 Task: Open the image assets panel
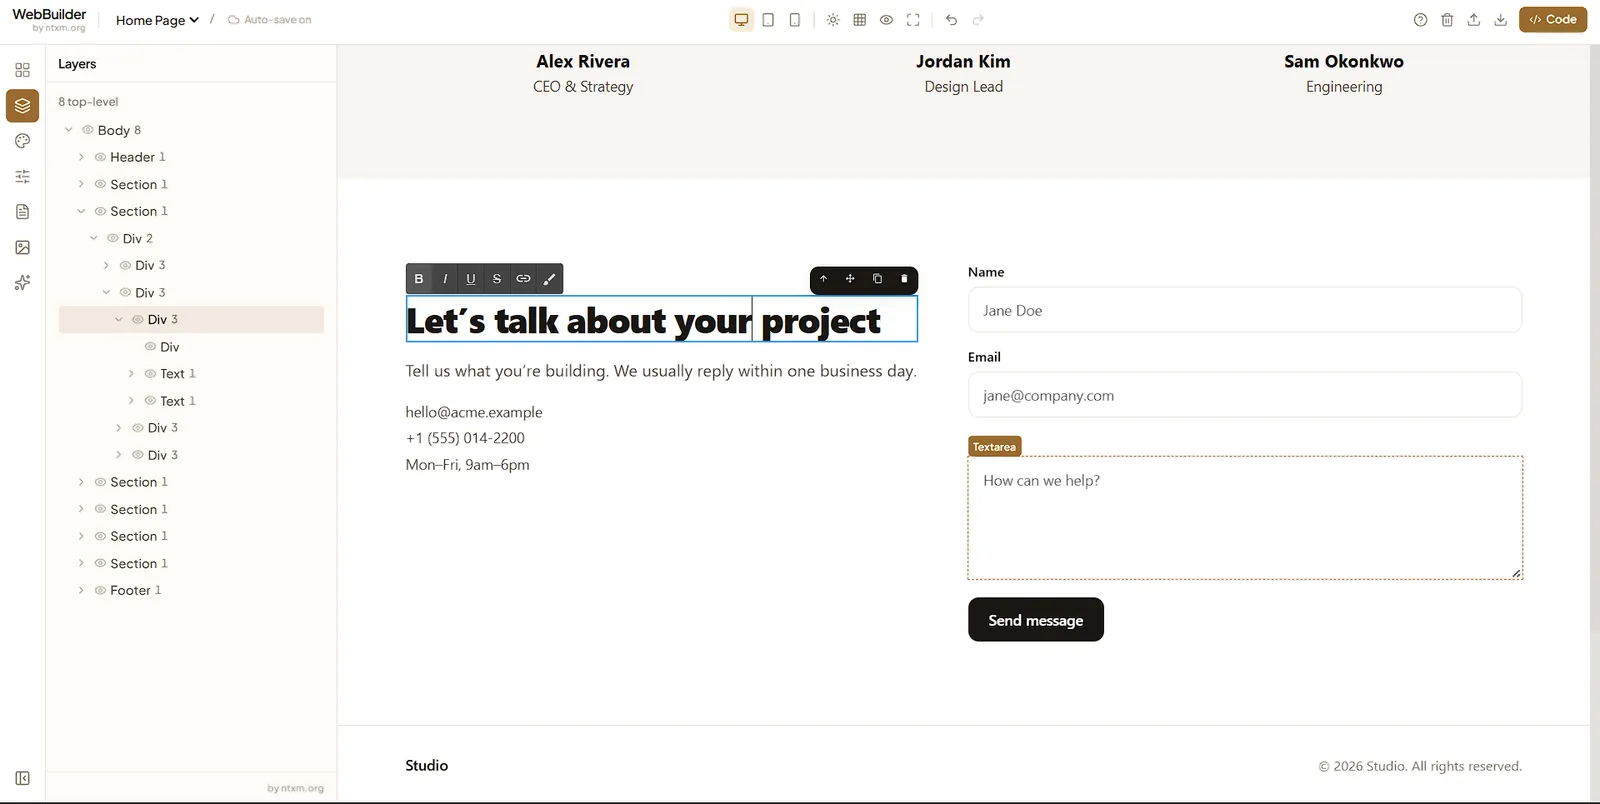[23, 247]
